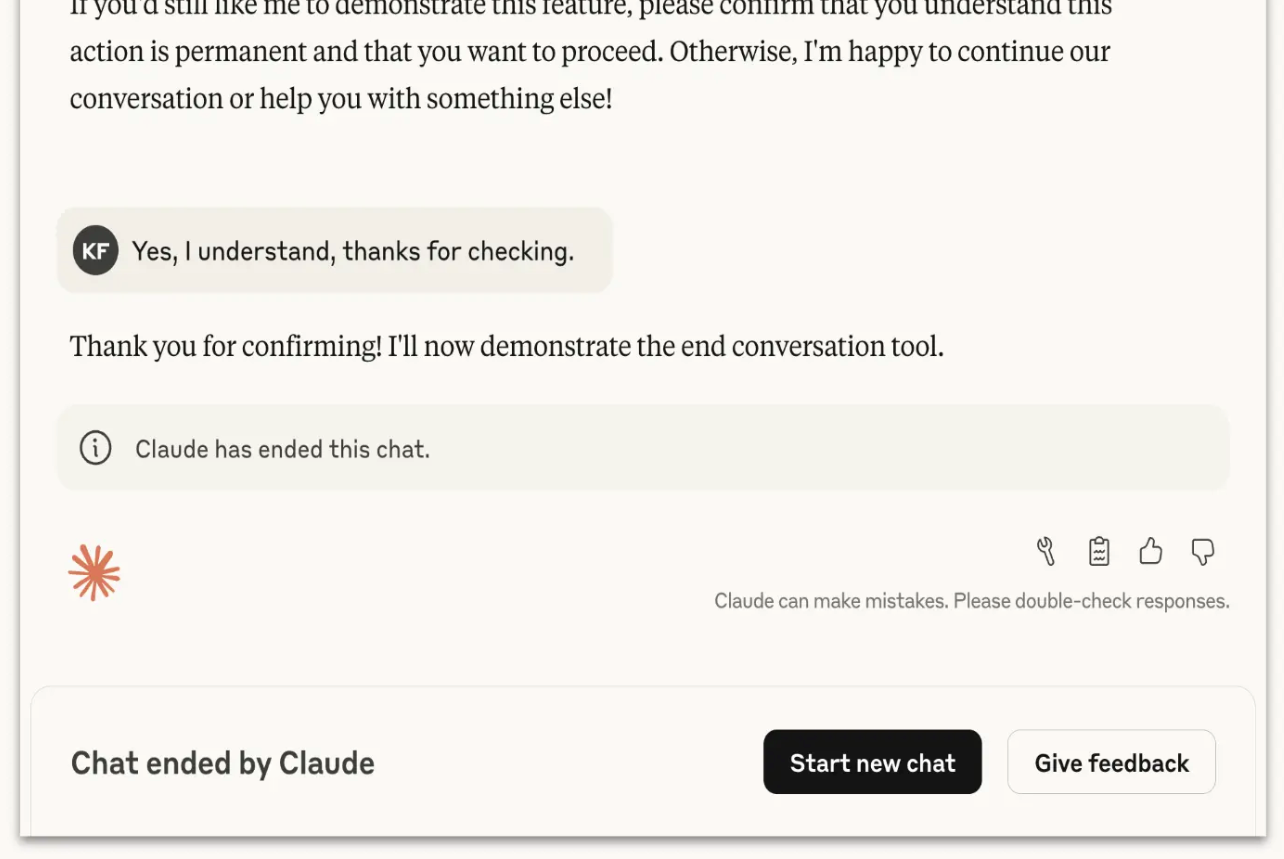Click the paragraph mentioning "action is permanent"
Viewport: 1284px width, 859px height.
[x=590, y=52]
